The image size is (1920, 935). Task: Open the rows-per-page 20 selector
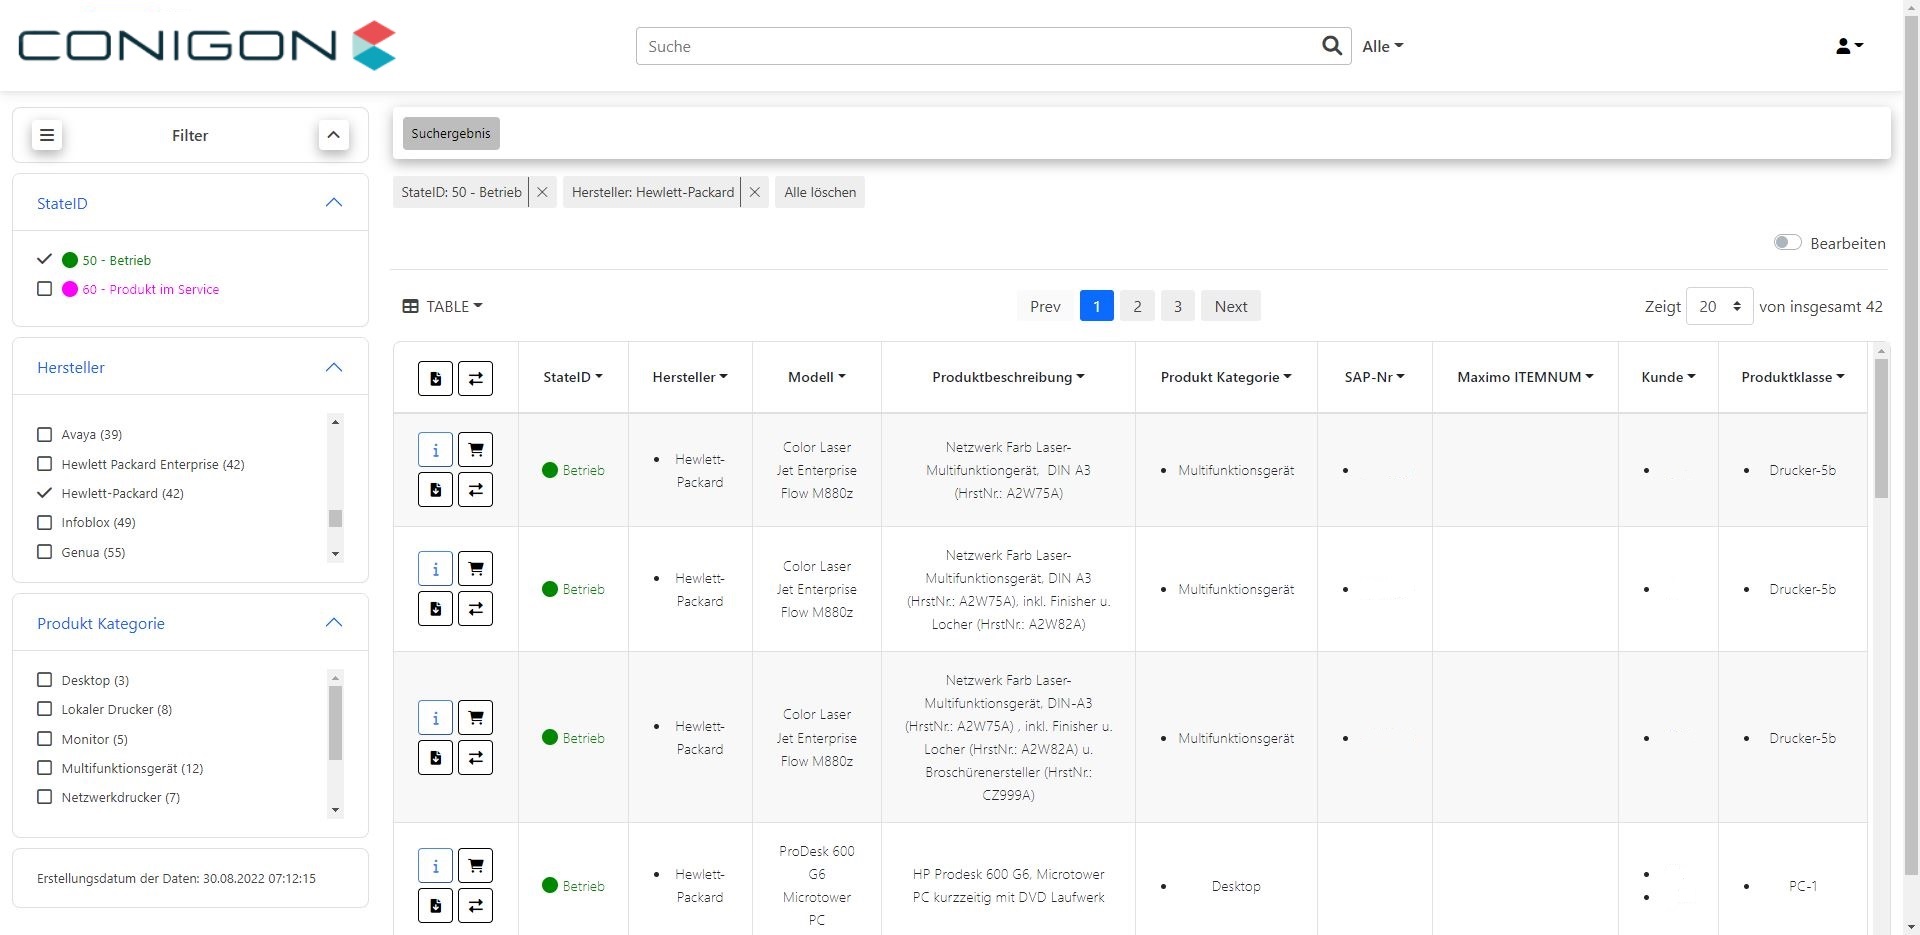tap(1719, 307)
